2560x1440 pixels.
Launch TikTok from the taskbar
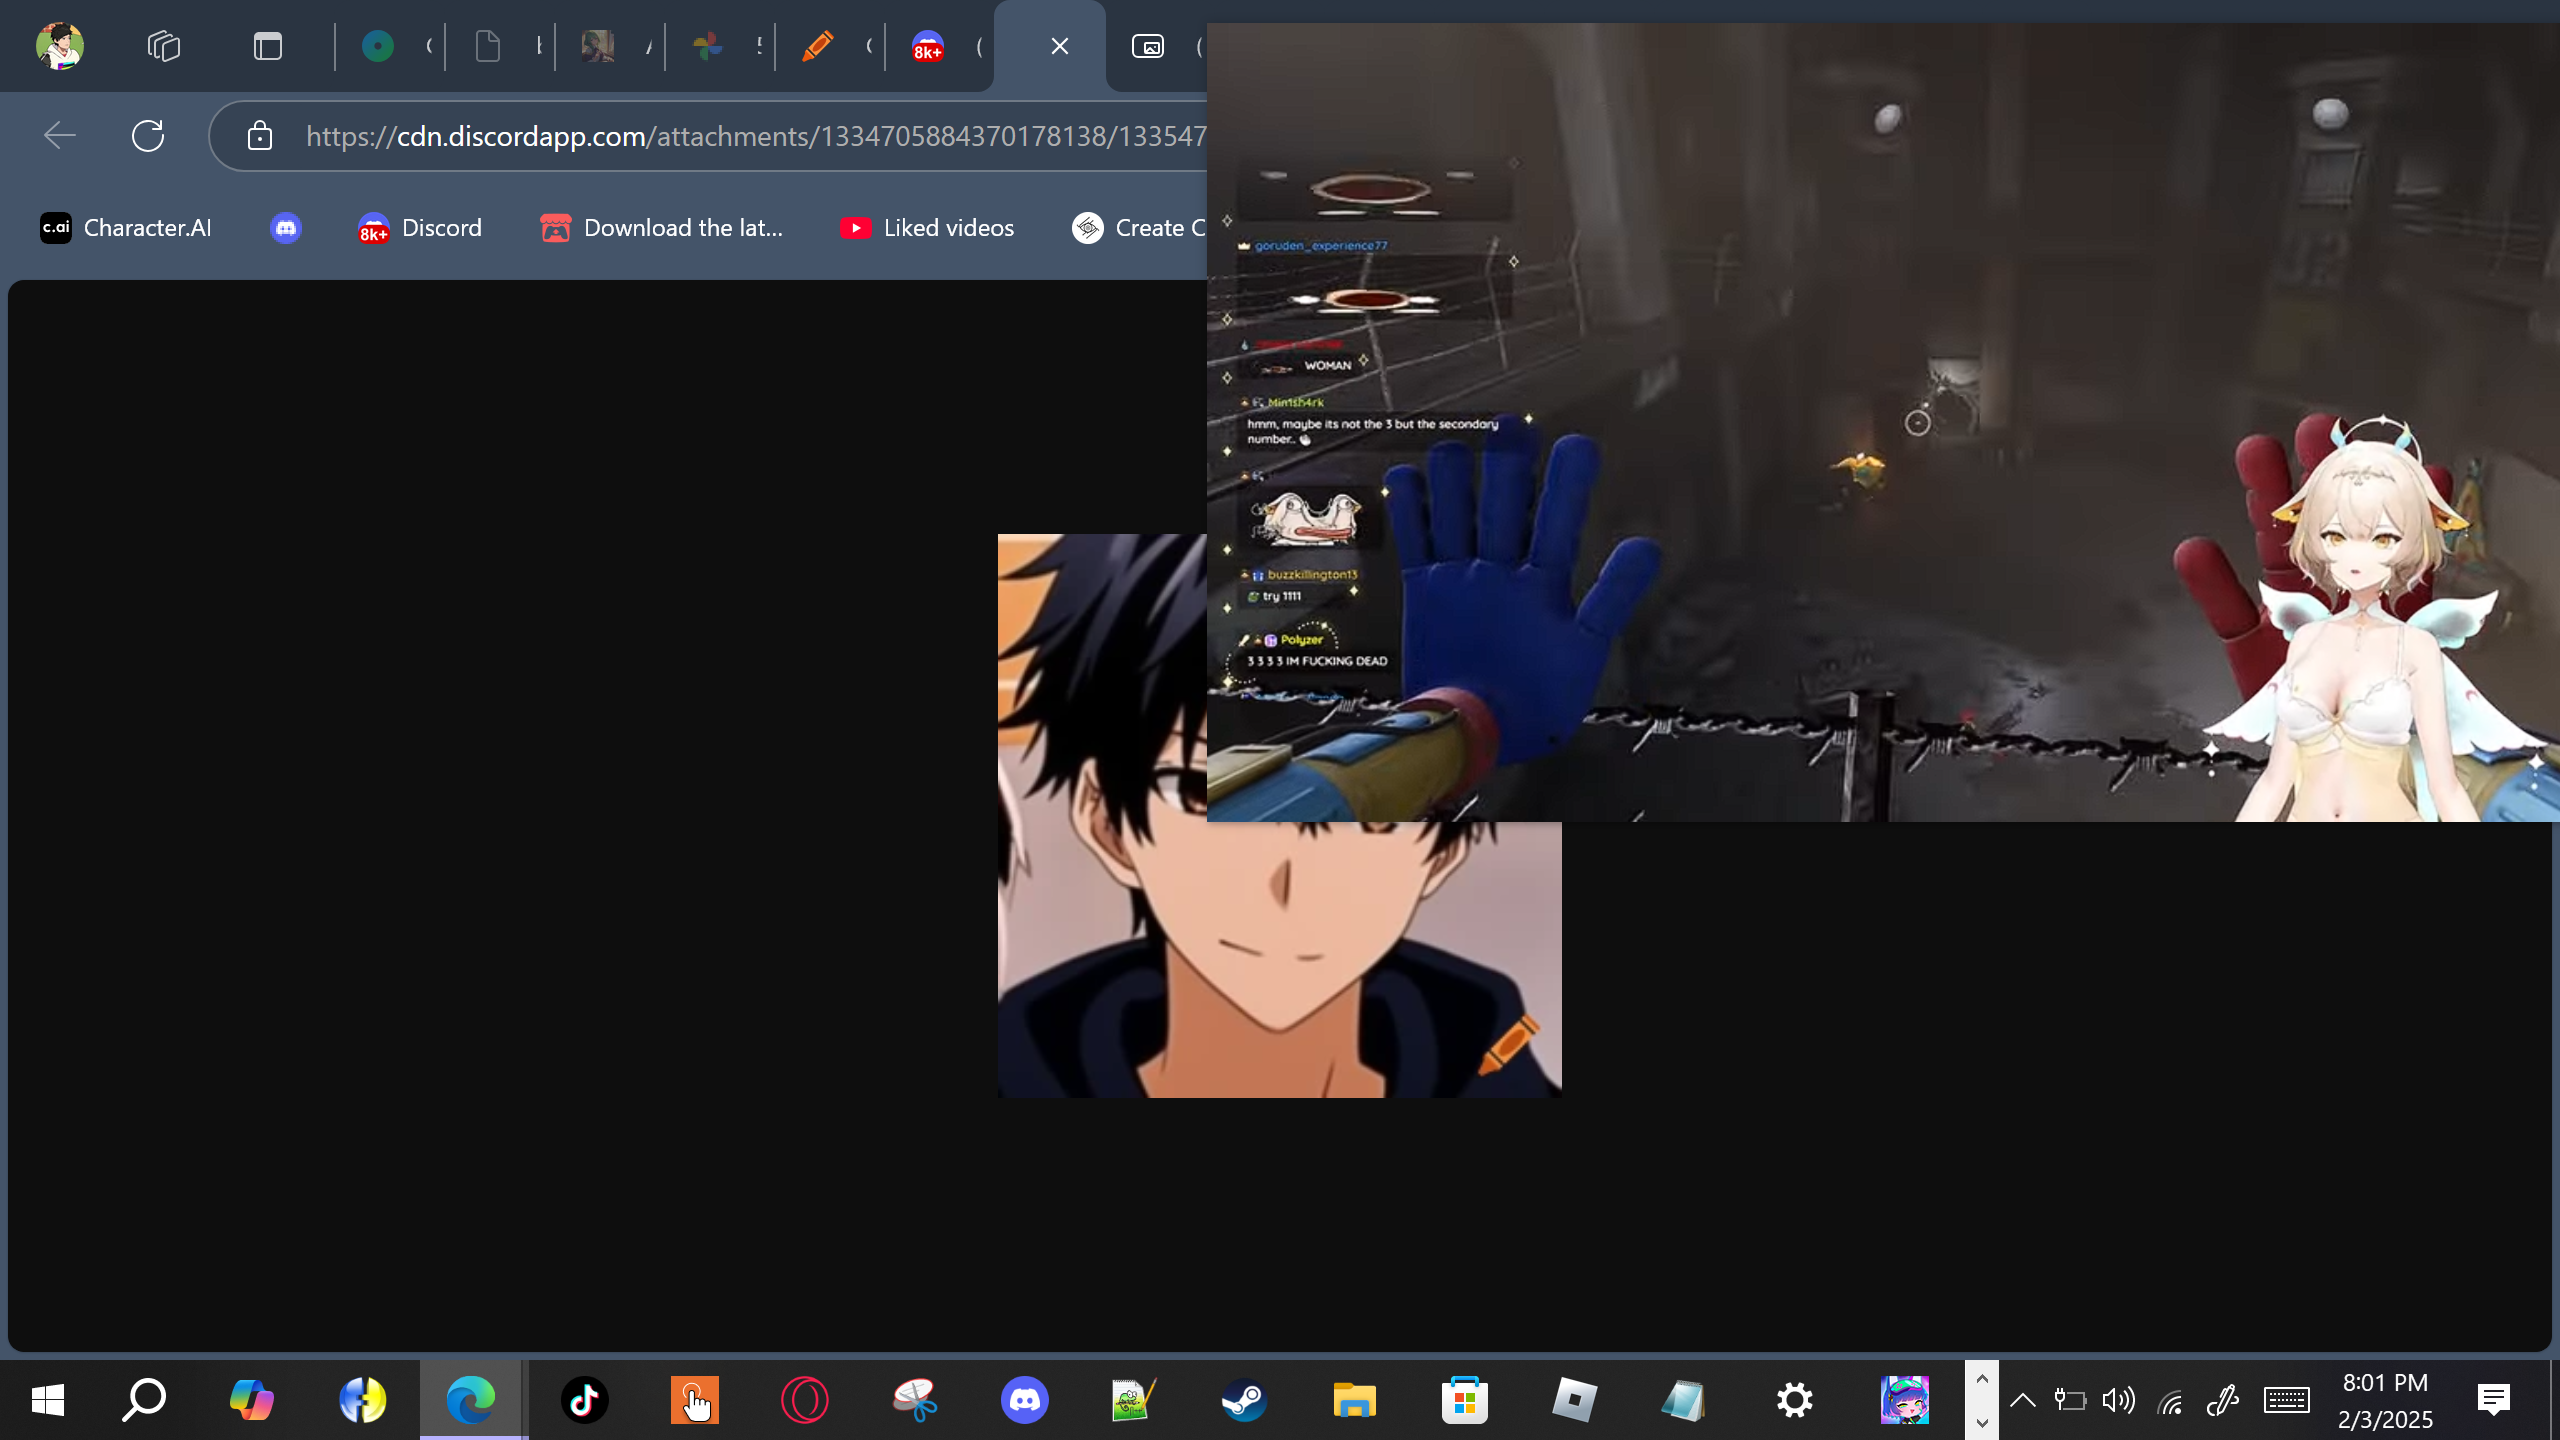coord(585,1400)
